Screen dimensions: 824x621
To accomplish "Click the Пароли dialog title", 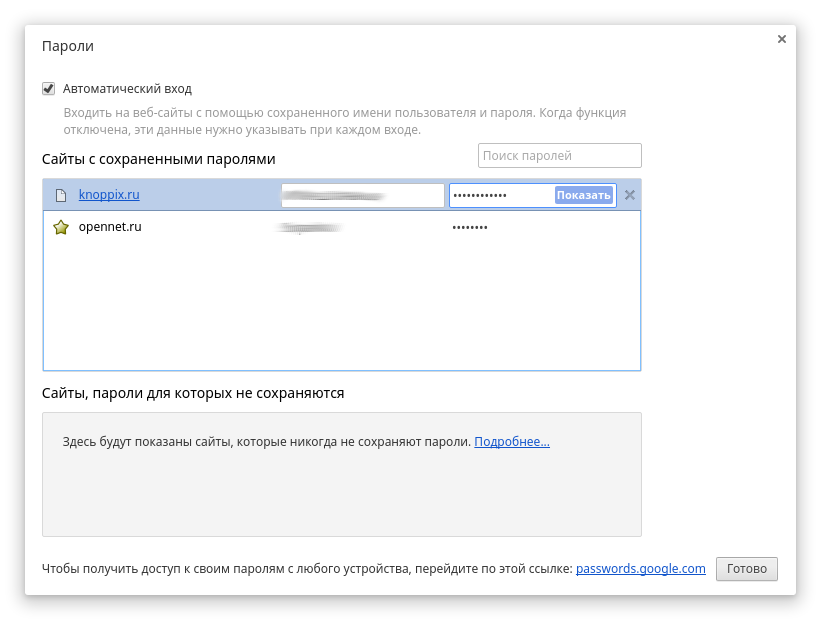I will [68, 46].
